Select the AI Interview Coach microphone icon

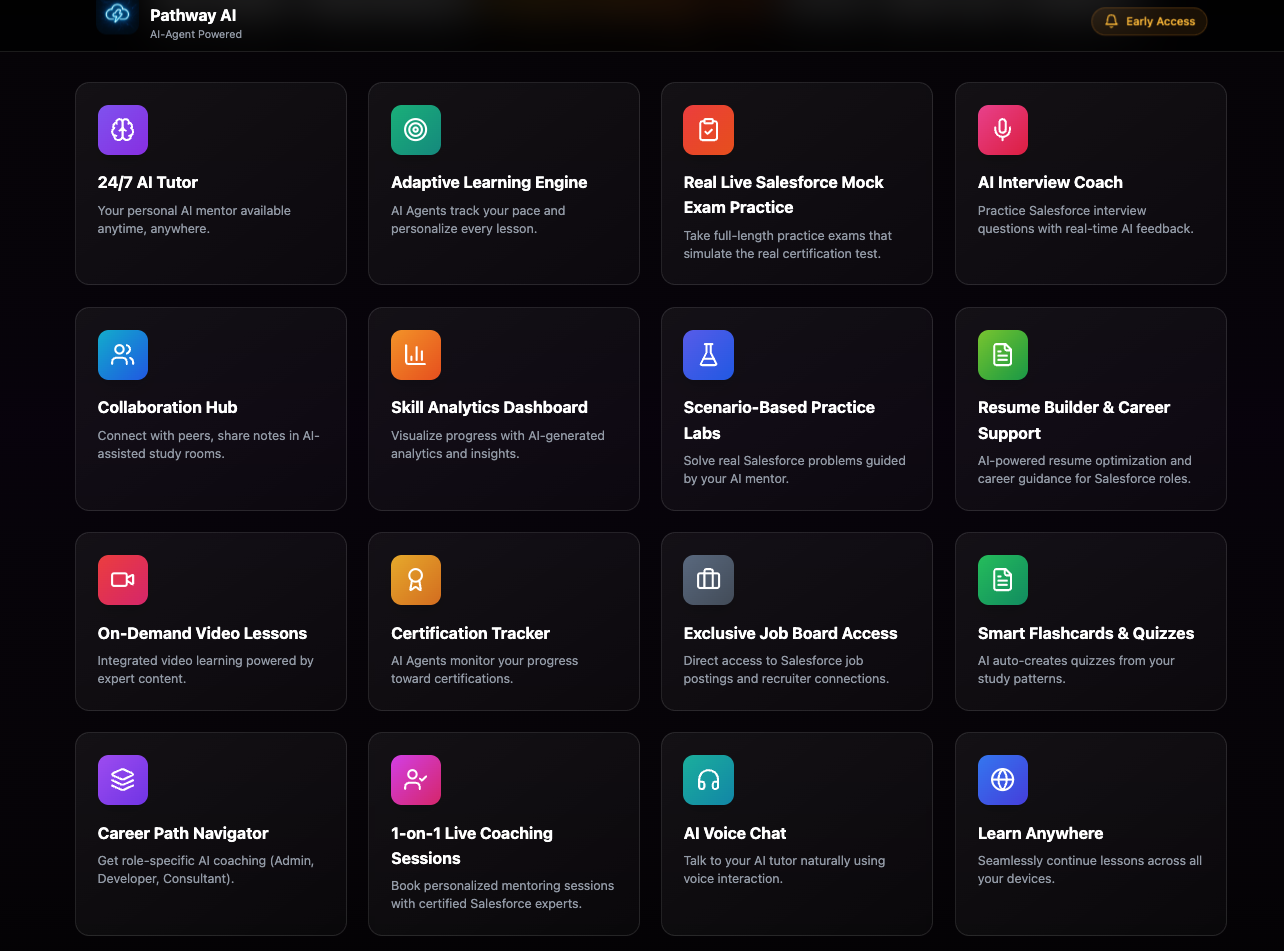coord(1002,129)
